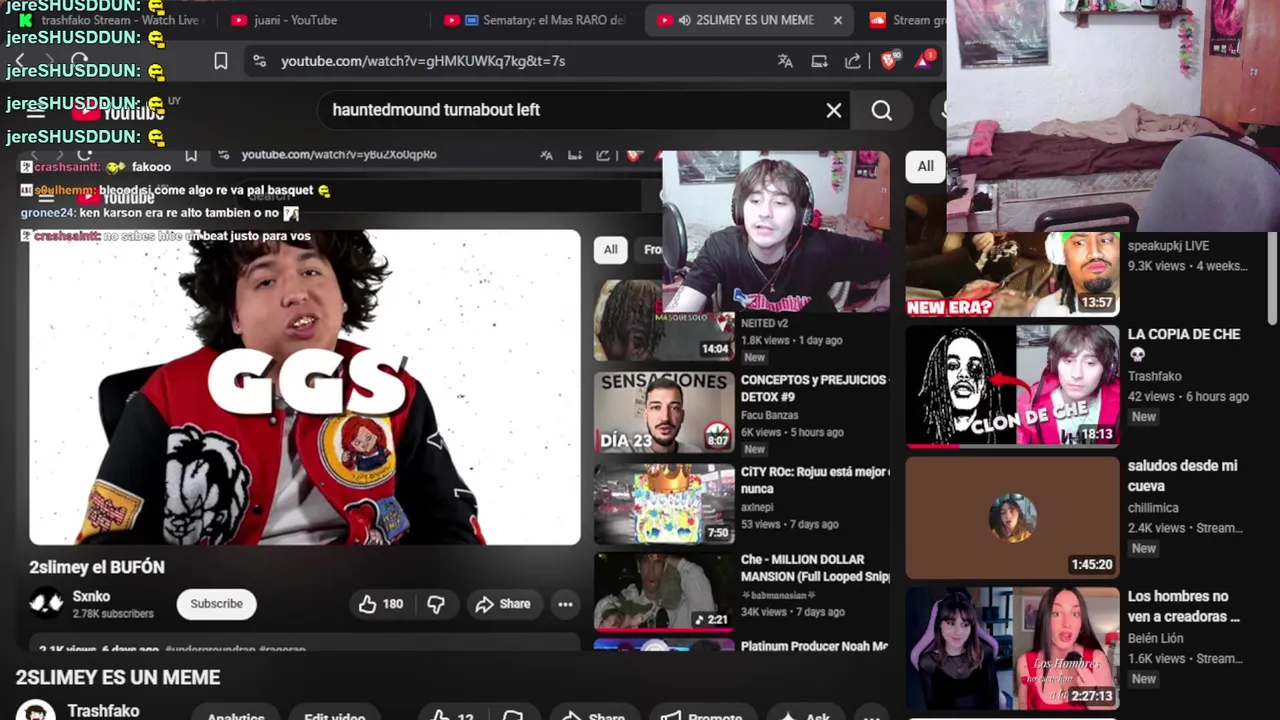Click the GGS video player
Screen dimensions: 1280x720
click(305, 388)
